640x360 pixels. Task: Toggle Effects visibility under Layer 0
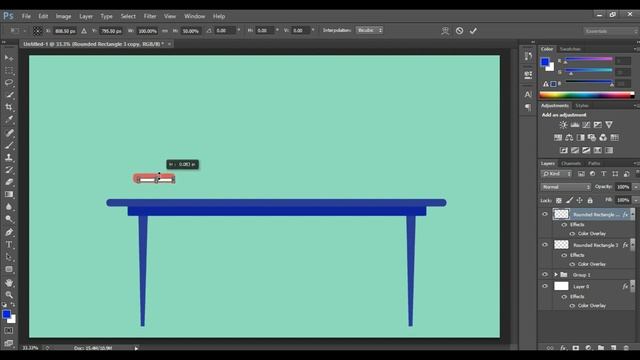[564, 297]
